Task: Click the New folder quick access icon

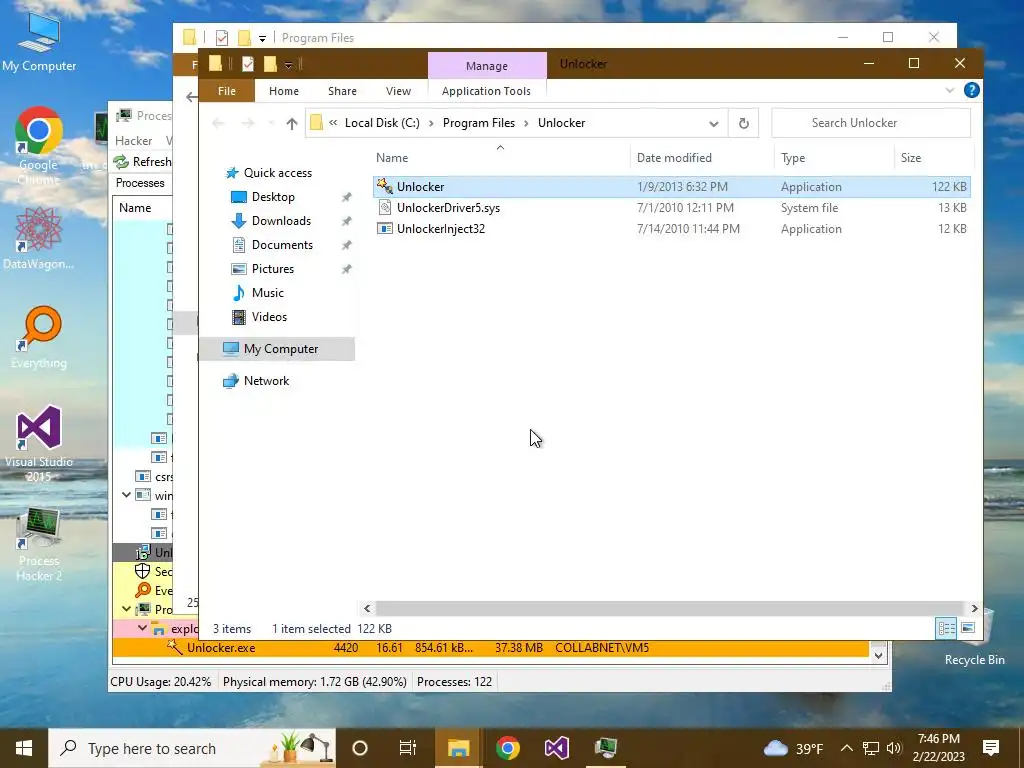Action: point(270,64)
